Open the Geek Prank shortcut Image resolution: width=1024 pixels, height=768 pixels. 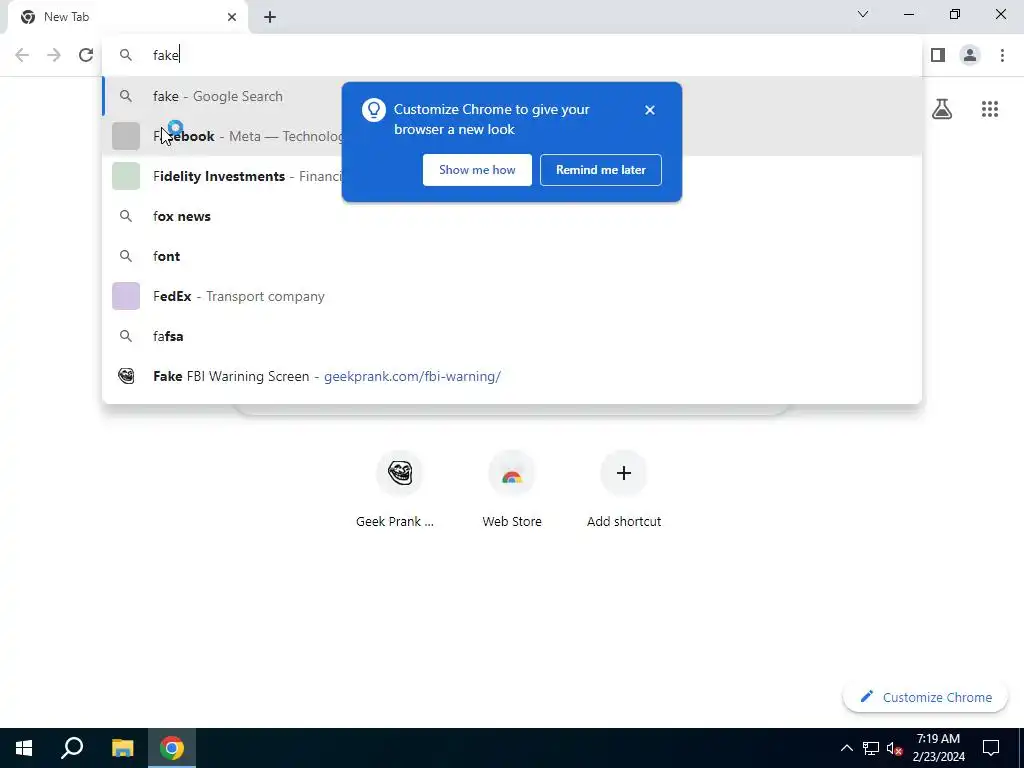400,489
